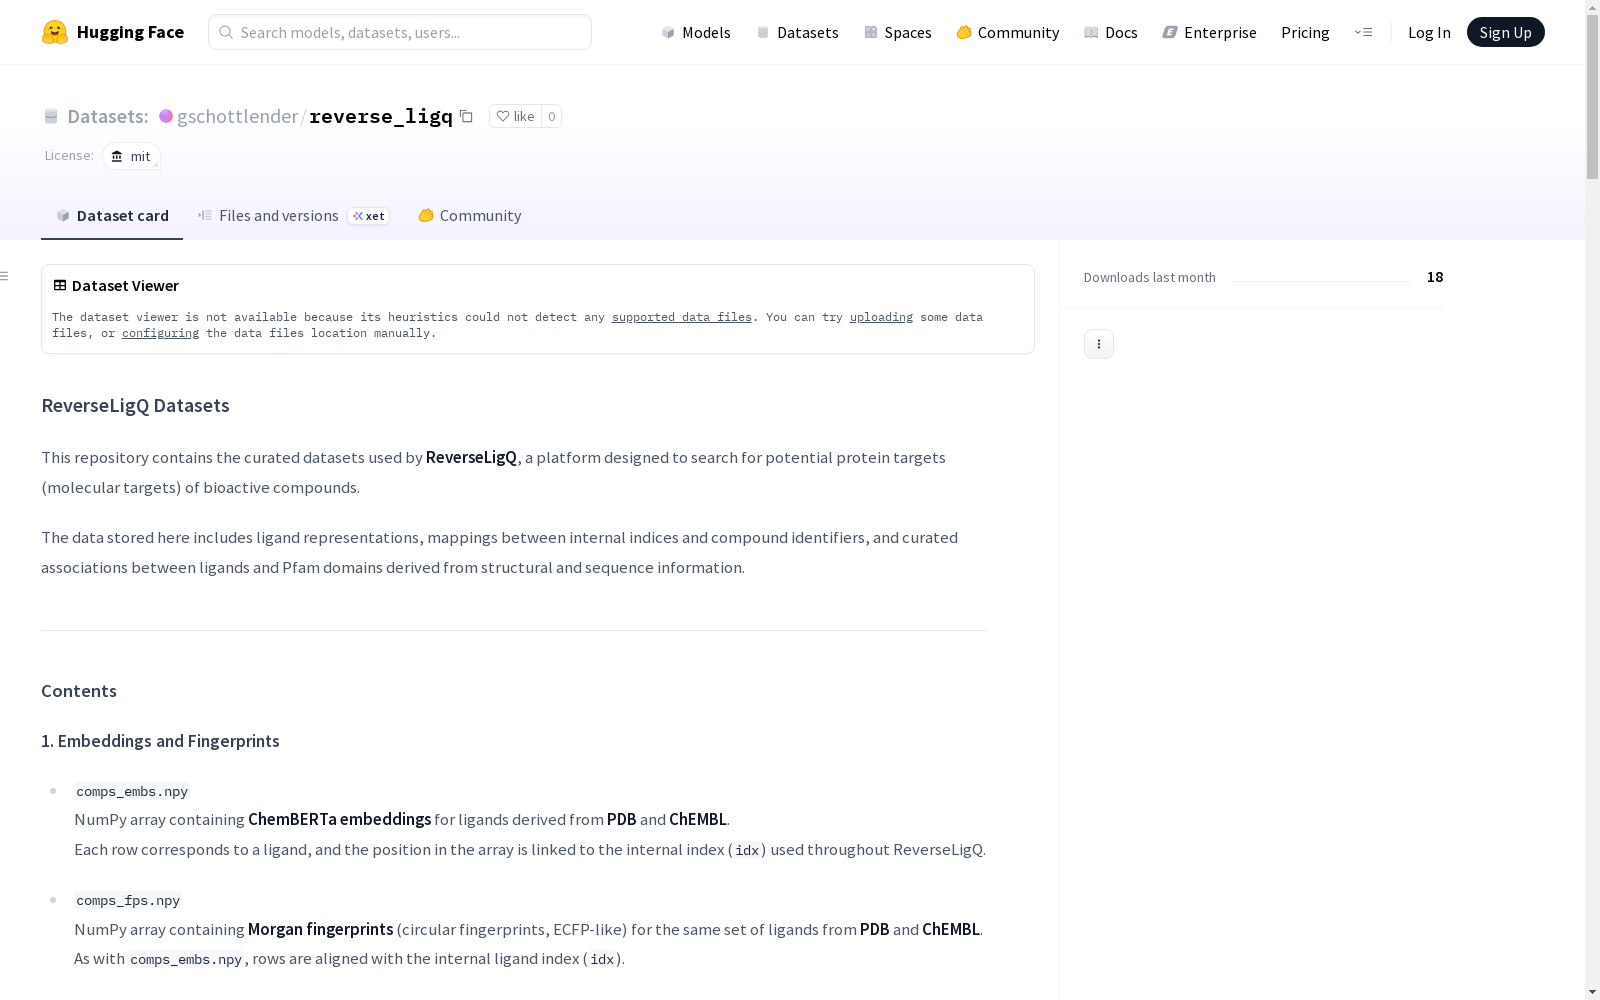Go to Models in top navigation
The height and width of the screenshot is (1000, 1600).
pos(696,32)
